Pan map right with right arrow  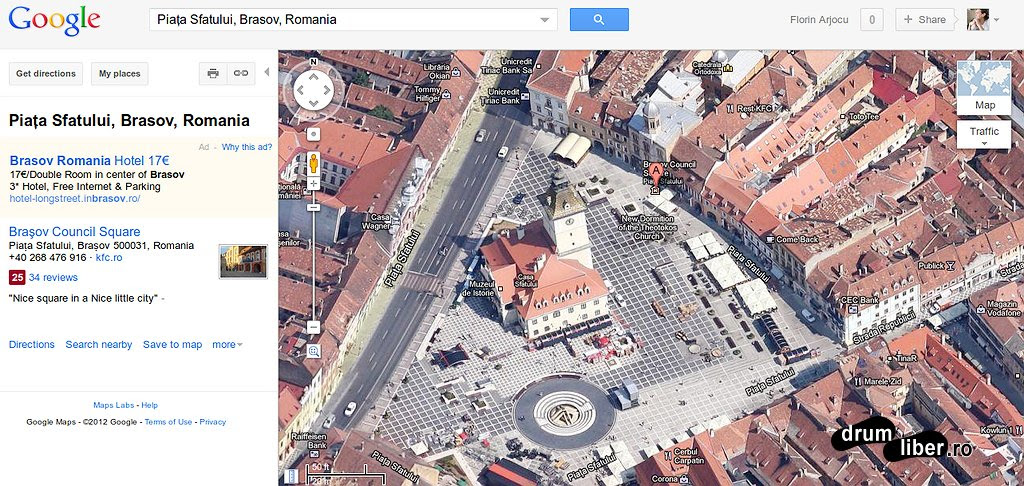327,90
